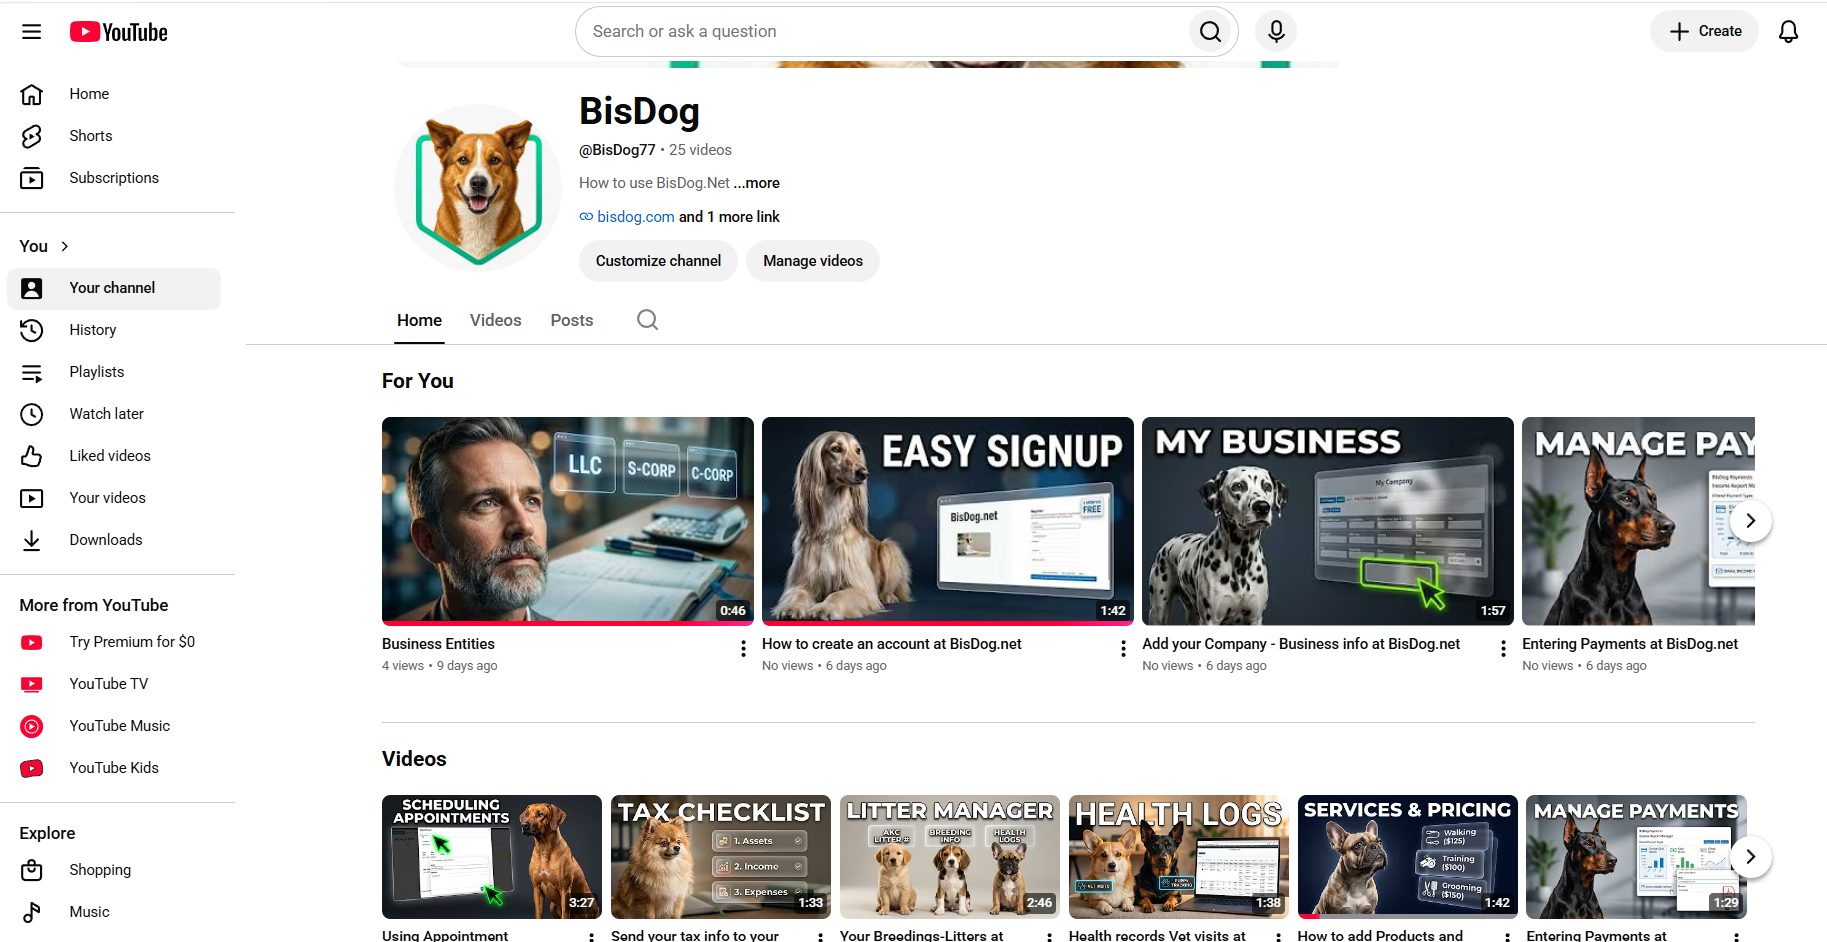Open Shopping under Explore
The height and width of the screenshot is (942, 1827).
tap(114, 870)
